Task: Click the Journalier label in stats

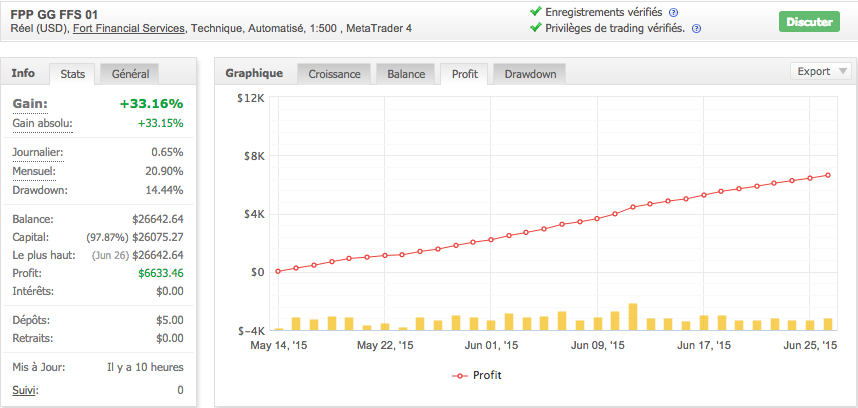Action: point(38,152)
